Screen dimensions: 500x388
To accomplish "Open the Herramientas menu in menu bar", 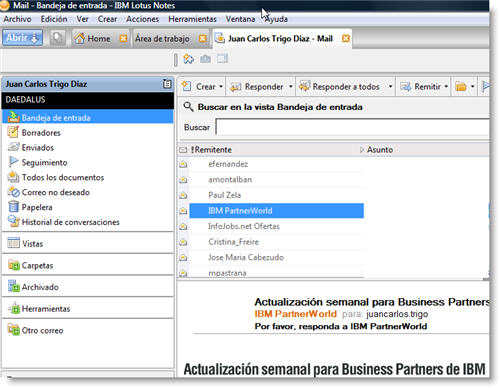I will tap(192, 19).
